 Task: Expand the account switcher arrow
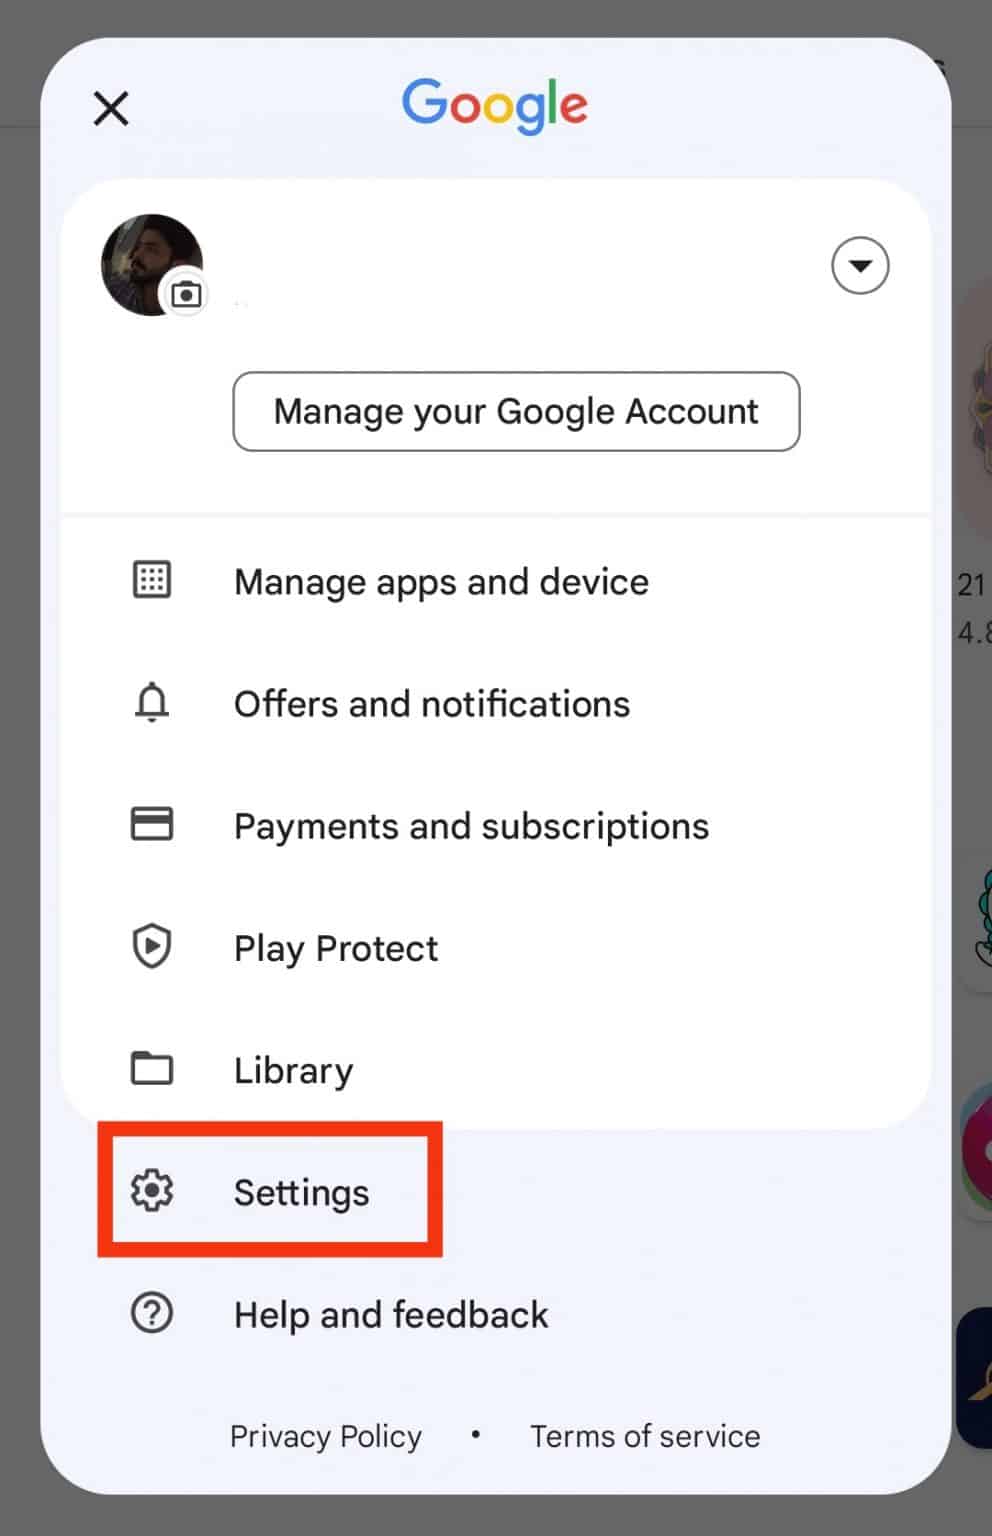coord(859,265)
